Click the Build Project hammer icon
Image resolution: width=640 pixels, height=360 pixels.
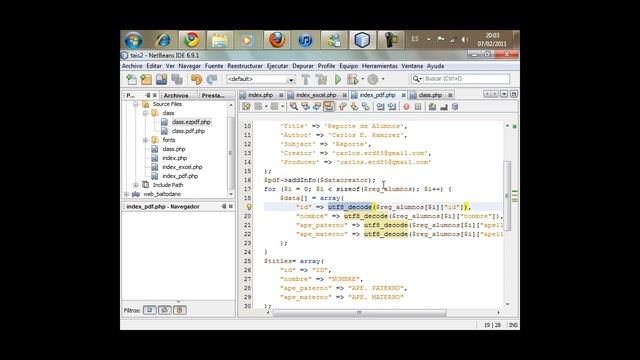306,79
